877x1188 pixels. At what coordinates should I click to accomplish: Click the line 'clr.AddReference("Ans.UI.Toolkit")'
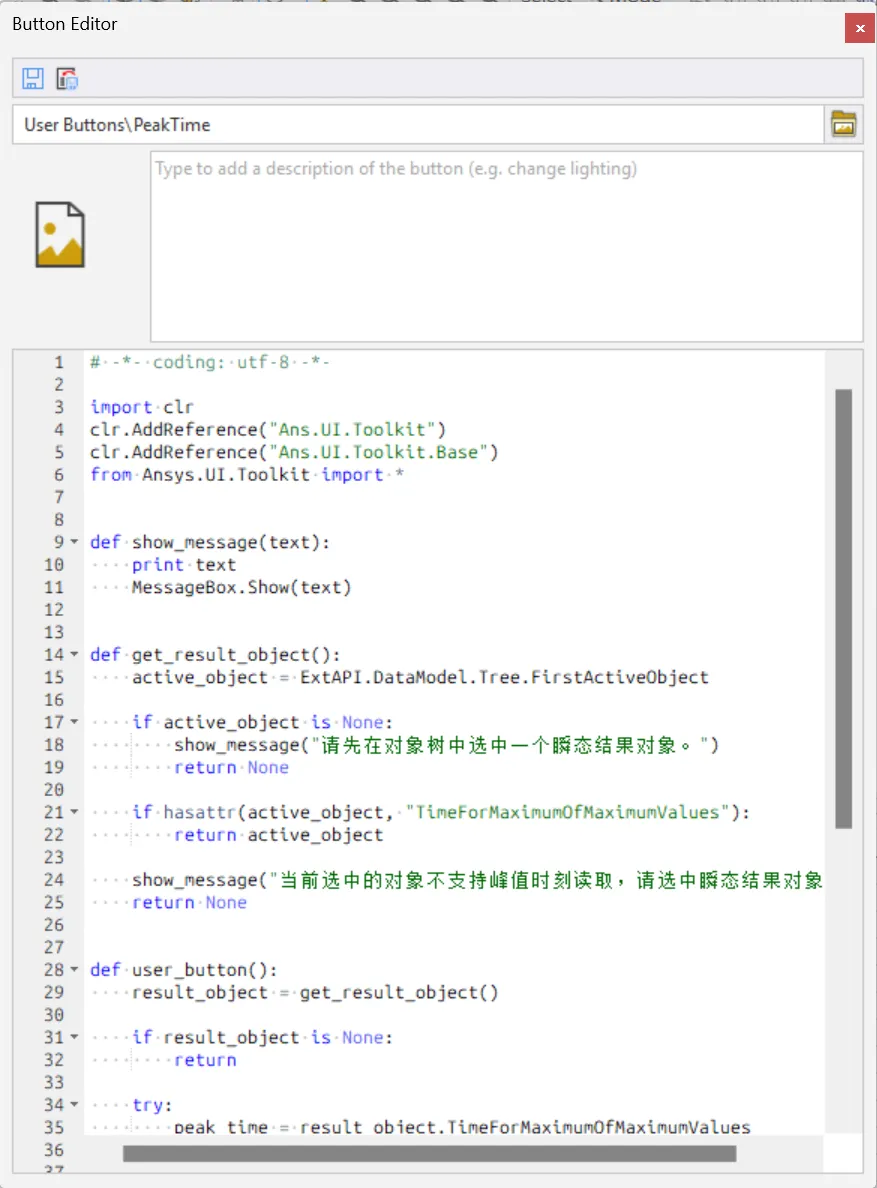[x=267, y=430]
